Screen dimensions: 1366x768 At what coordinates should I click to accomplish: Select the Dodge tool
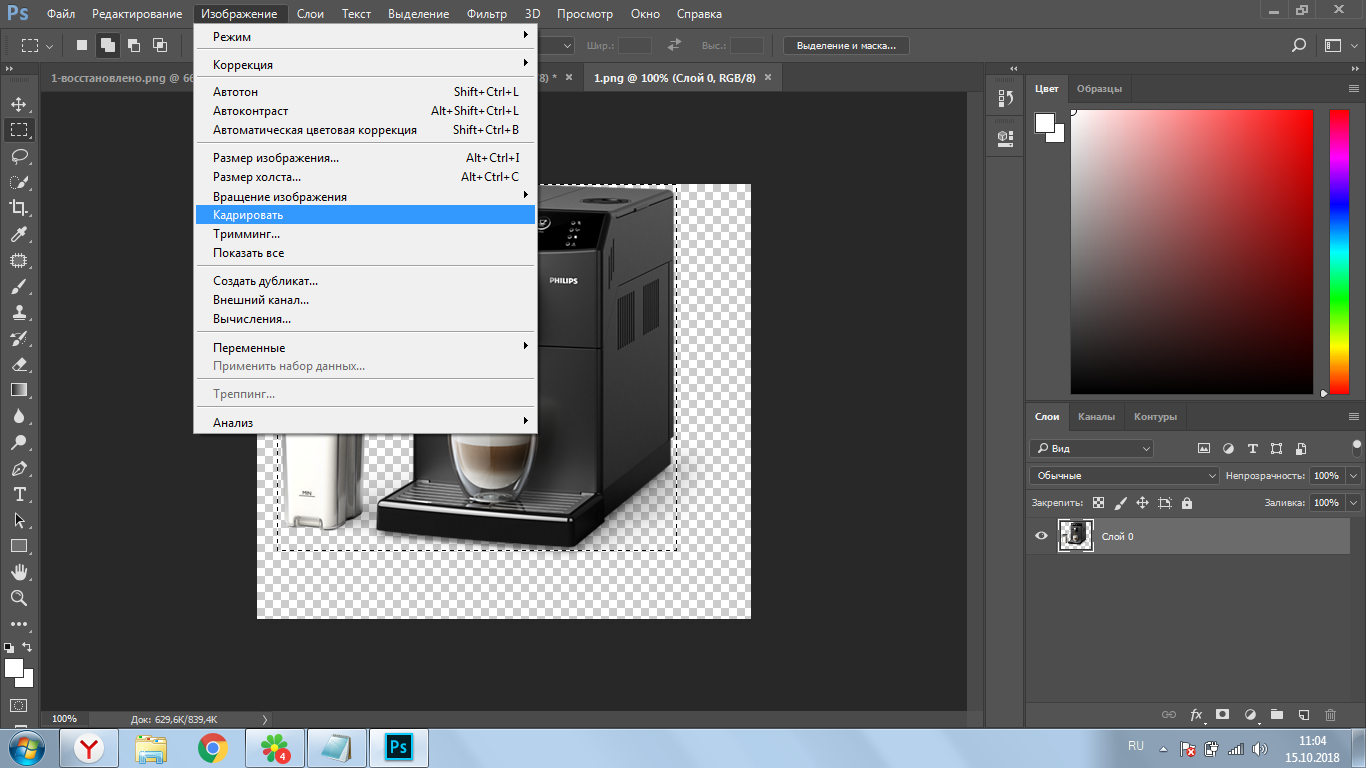(x=18, y=442)
